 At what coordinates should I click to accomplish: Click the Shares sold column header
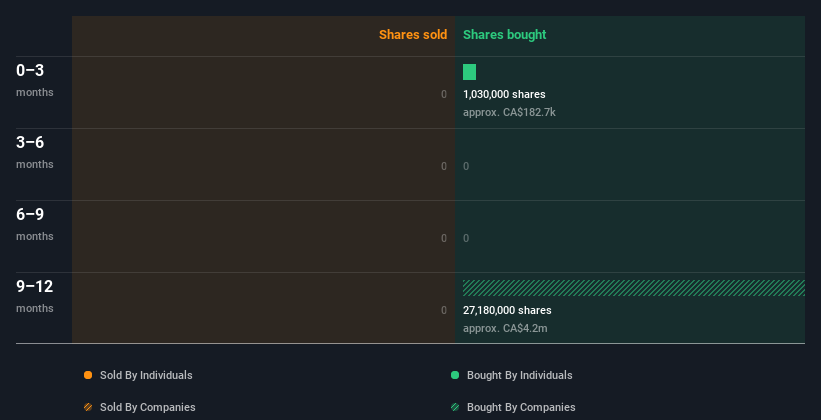pos(413,35)
